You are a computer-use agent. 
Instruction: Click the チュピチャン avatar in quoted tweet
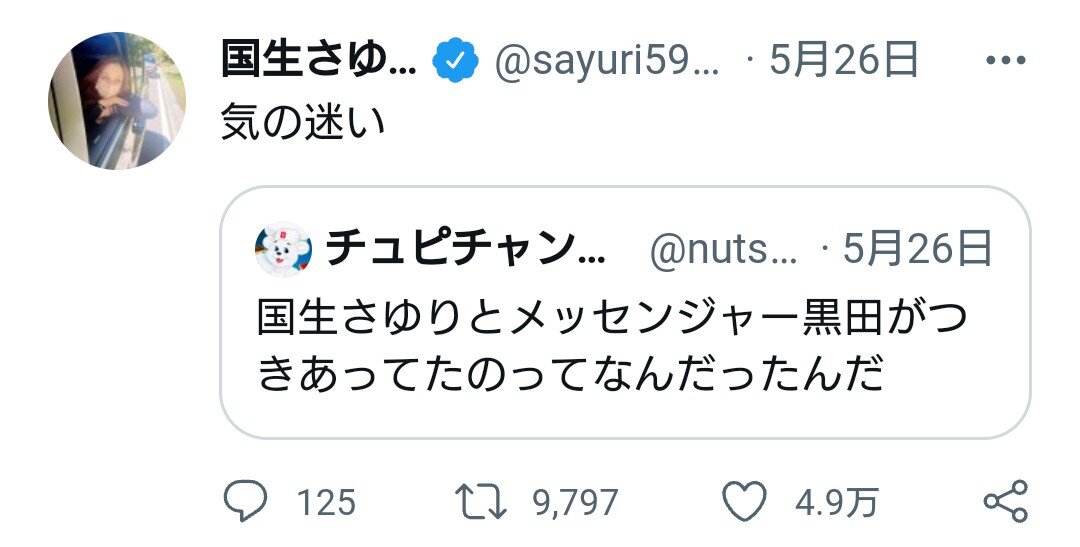[x=284, y=249]
